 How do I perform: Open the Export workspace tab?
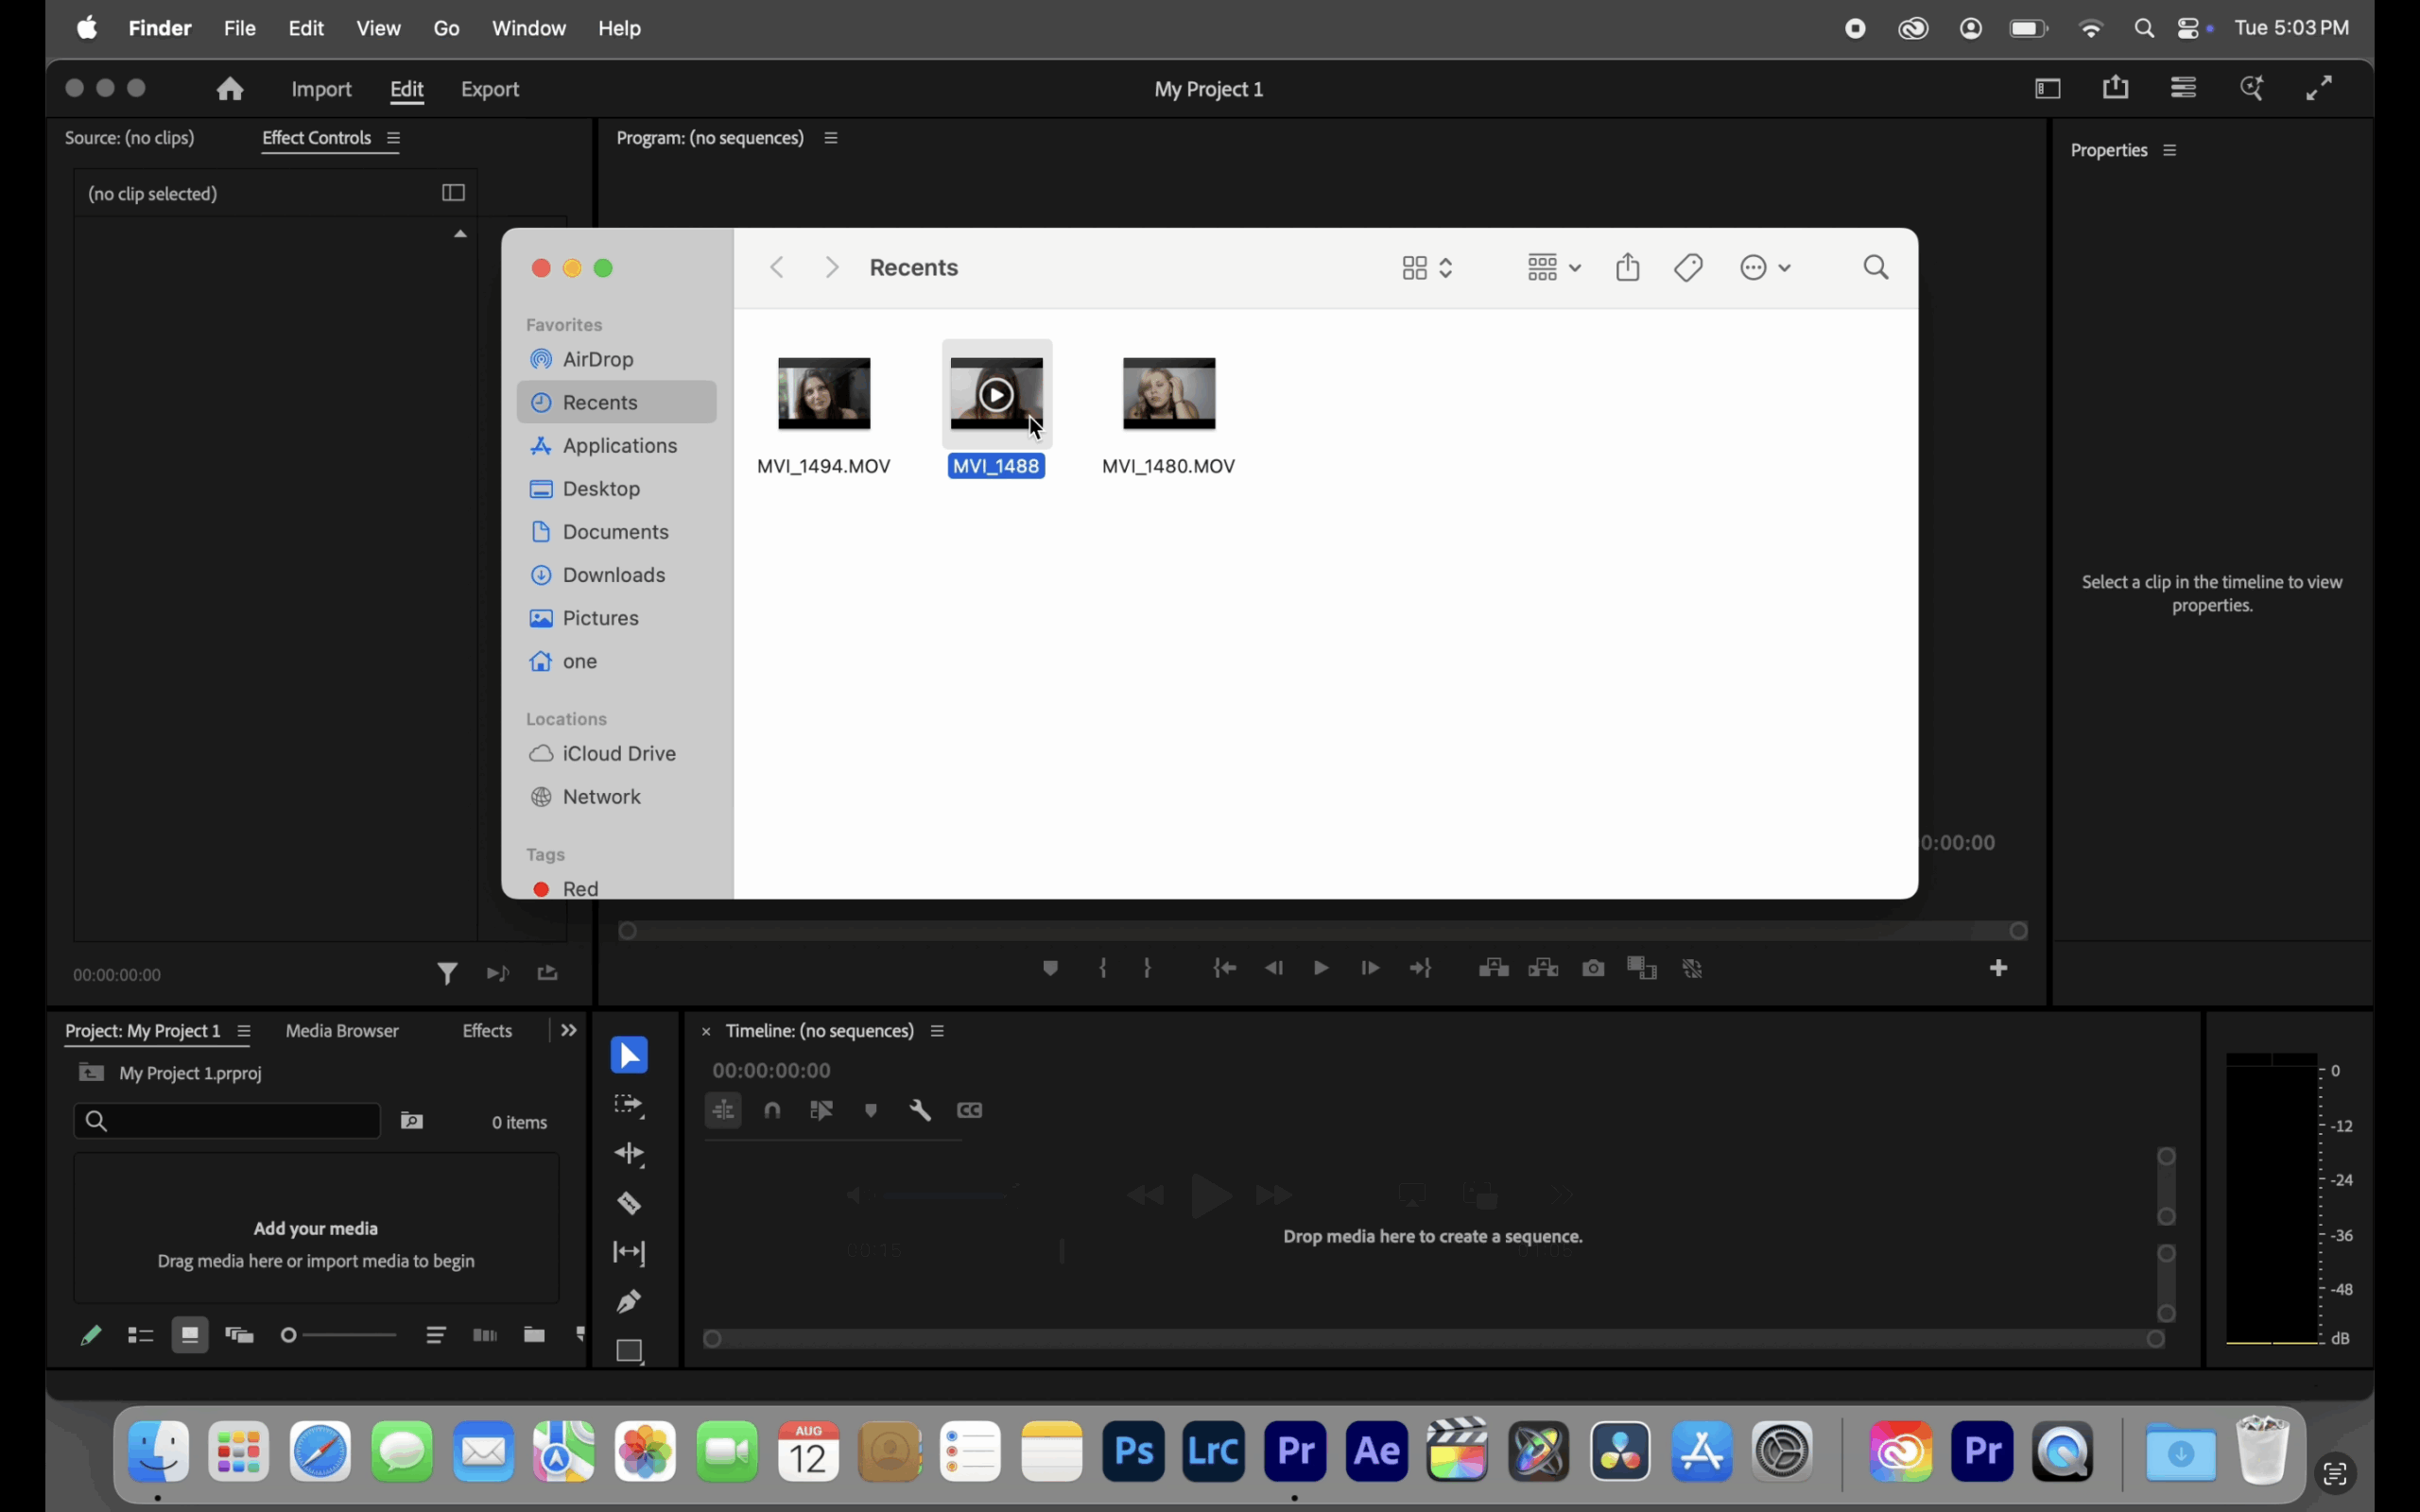490,89
